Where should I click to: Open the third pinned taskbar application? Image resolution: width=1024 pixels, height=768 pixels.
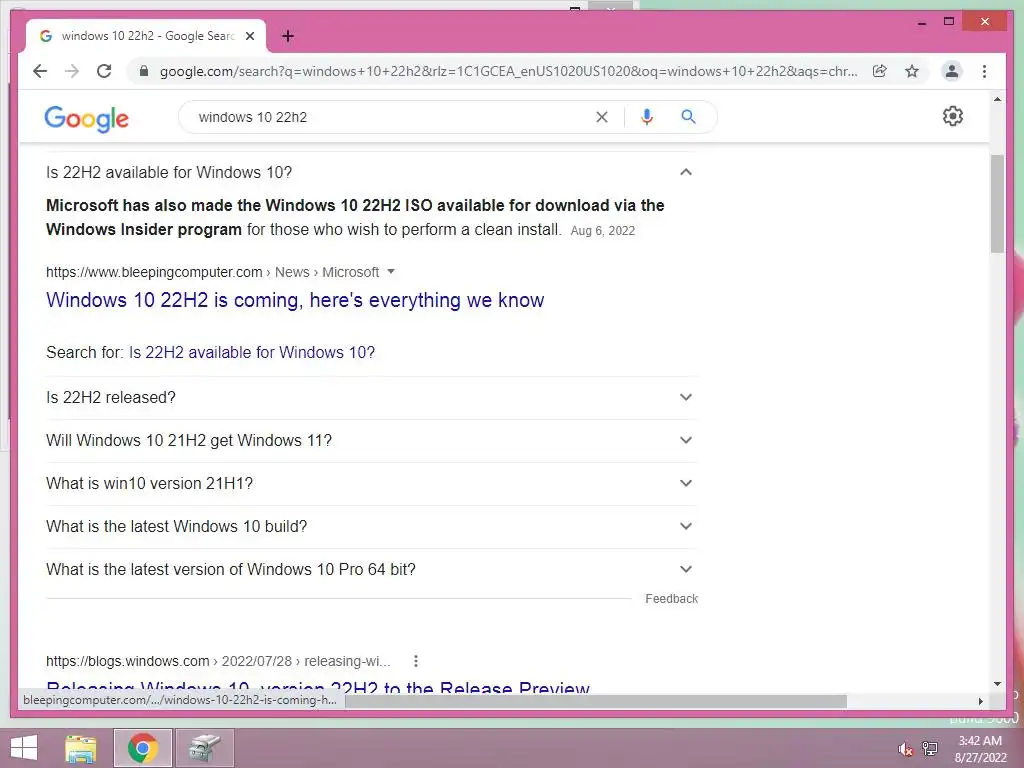(x=204, y=748)
